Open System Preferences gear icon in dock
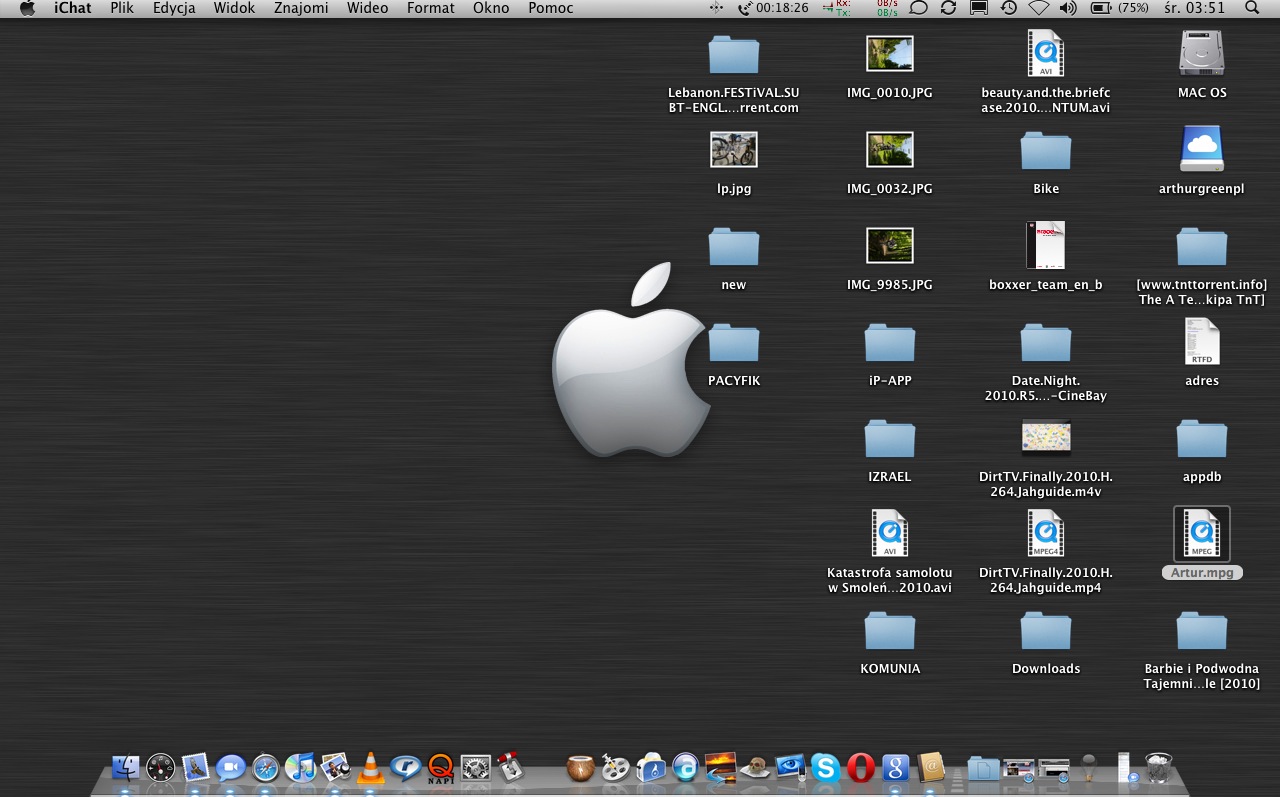 click(476, 767)
